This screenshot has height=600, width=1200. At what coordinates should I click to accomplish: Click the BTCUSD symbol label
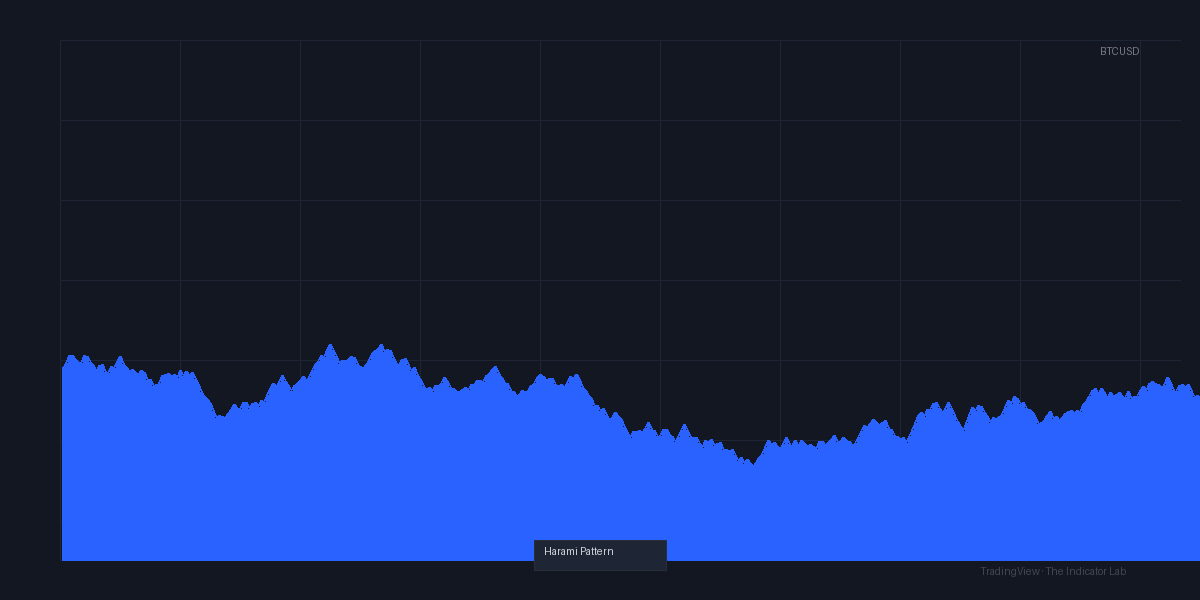coord(1119,51)
